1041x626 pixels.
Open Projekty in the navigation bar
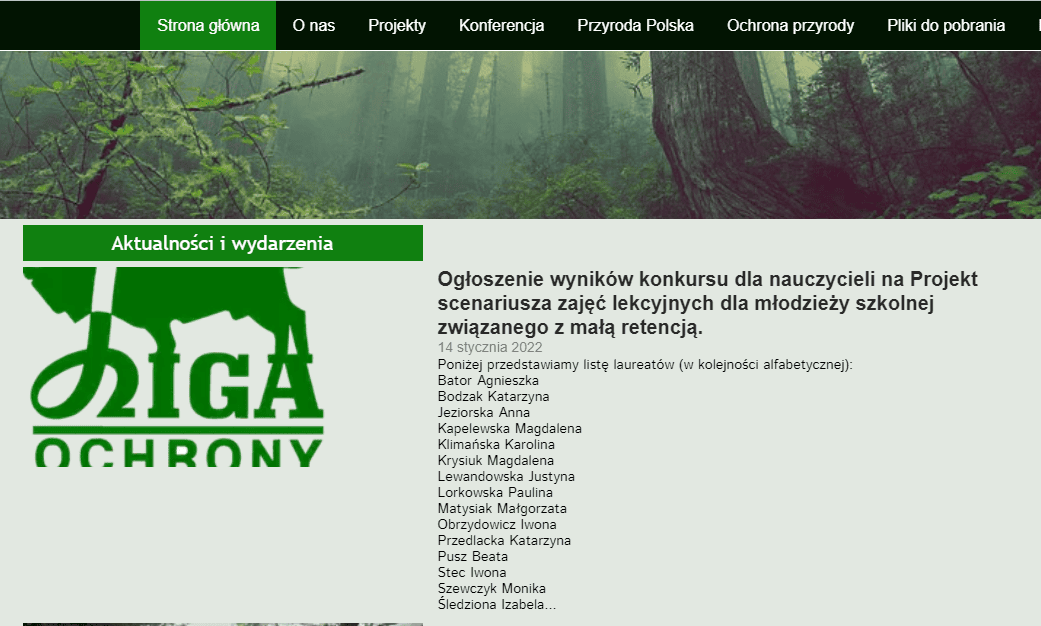tap(397, 26)
